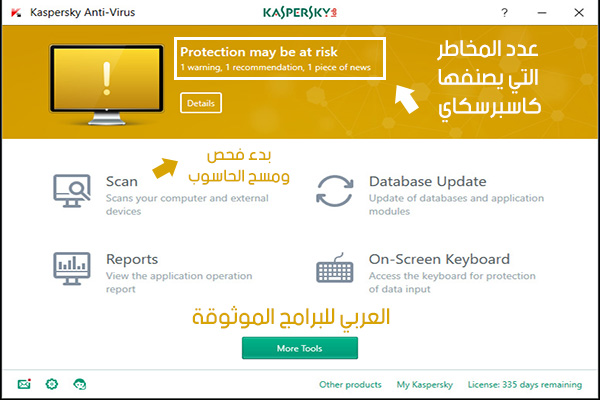Select the Database Update title
The image size is (600, 400).
click(x=427, y=181)
